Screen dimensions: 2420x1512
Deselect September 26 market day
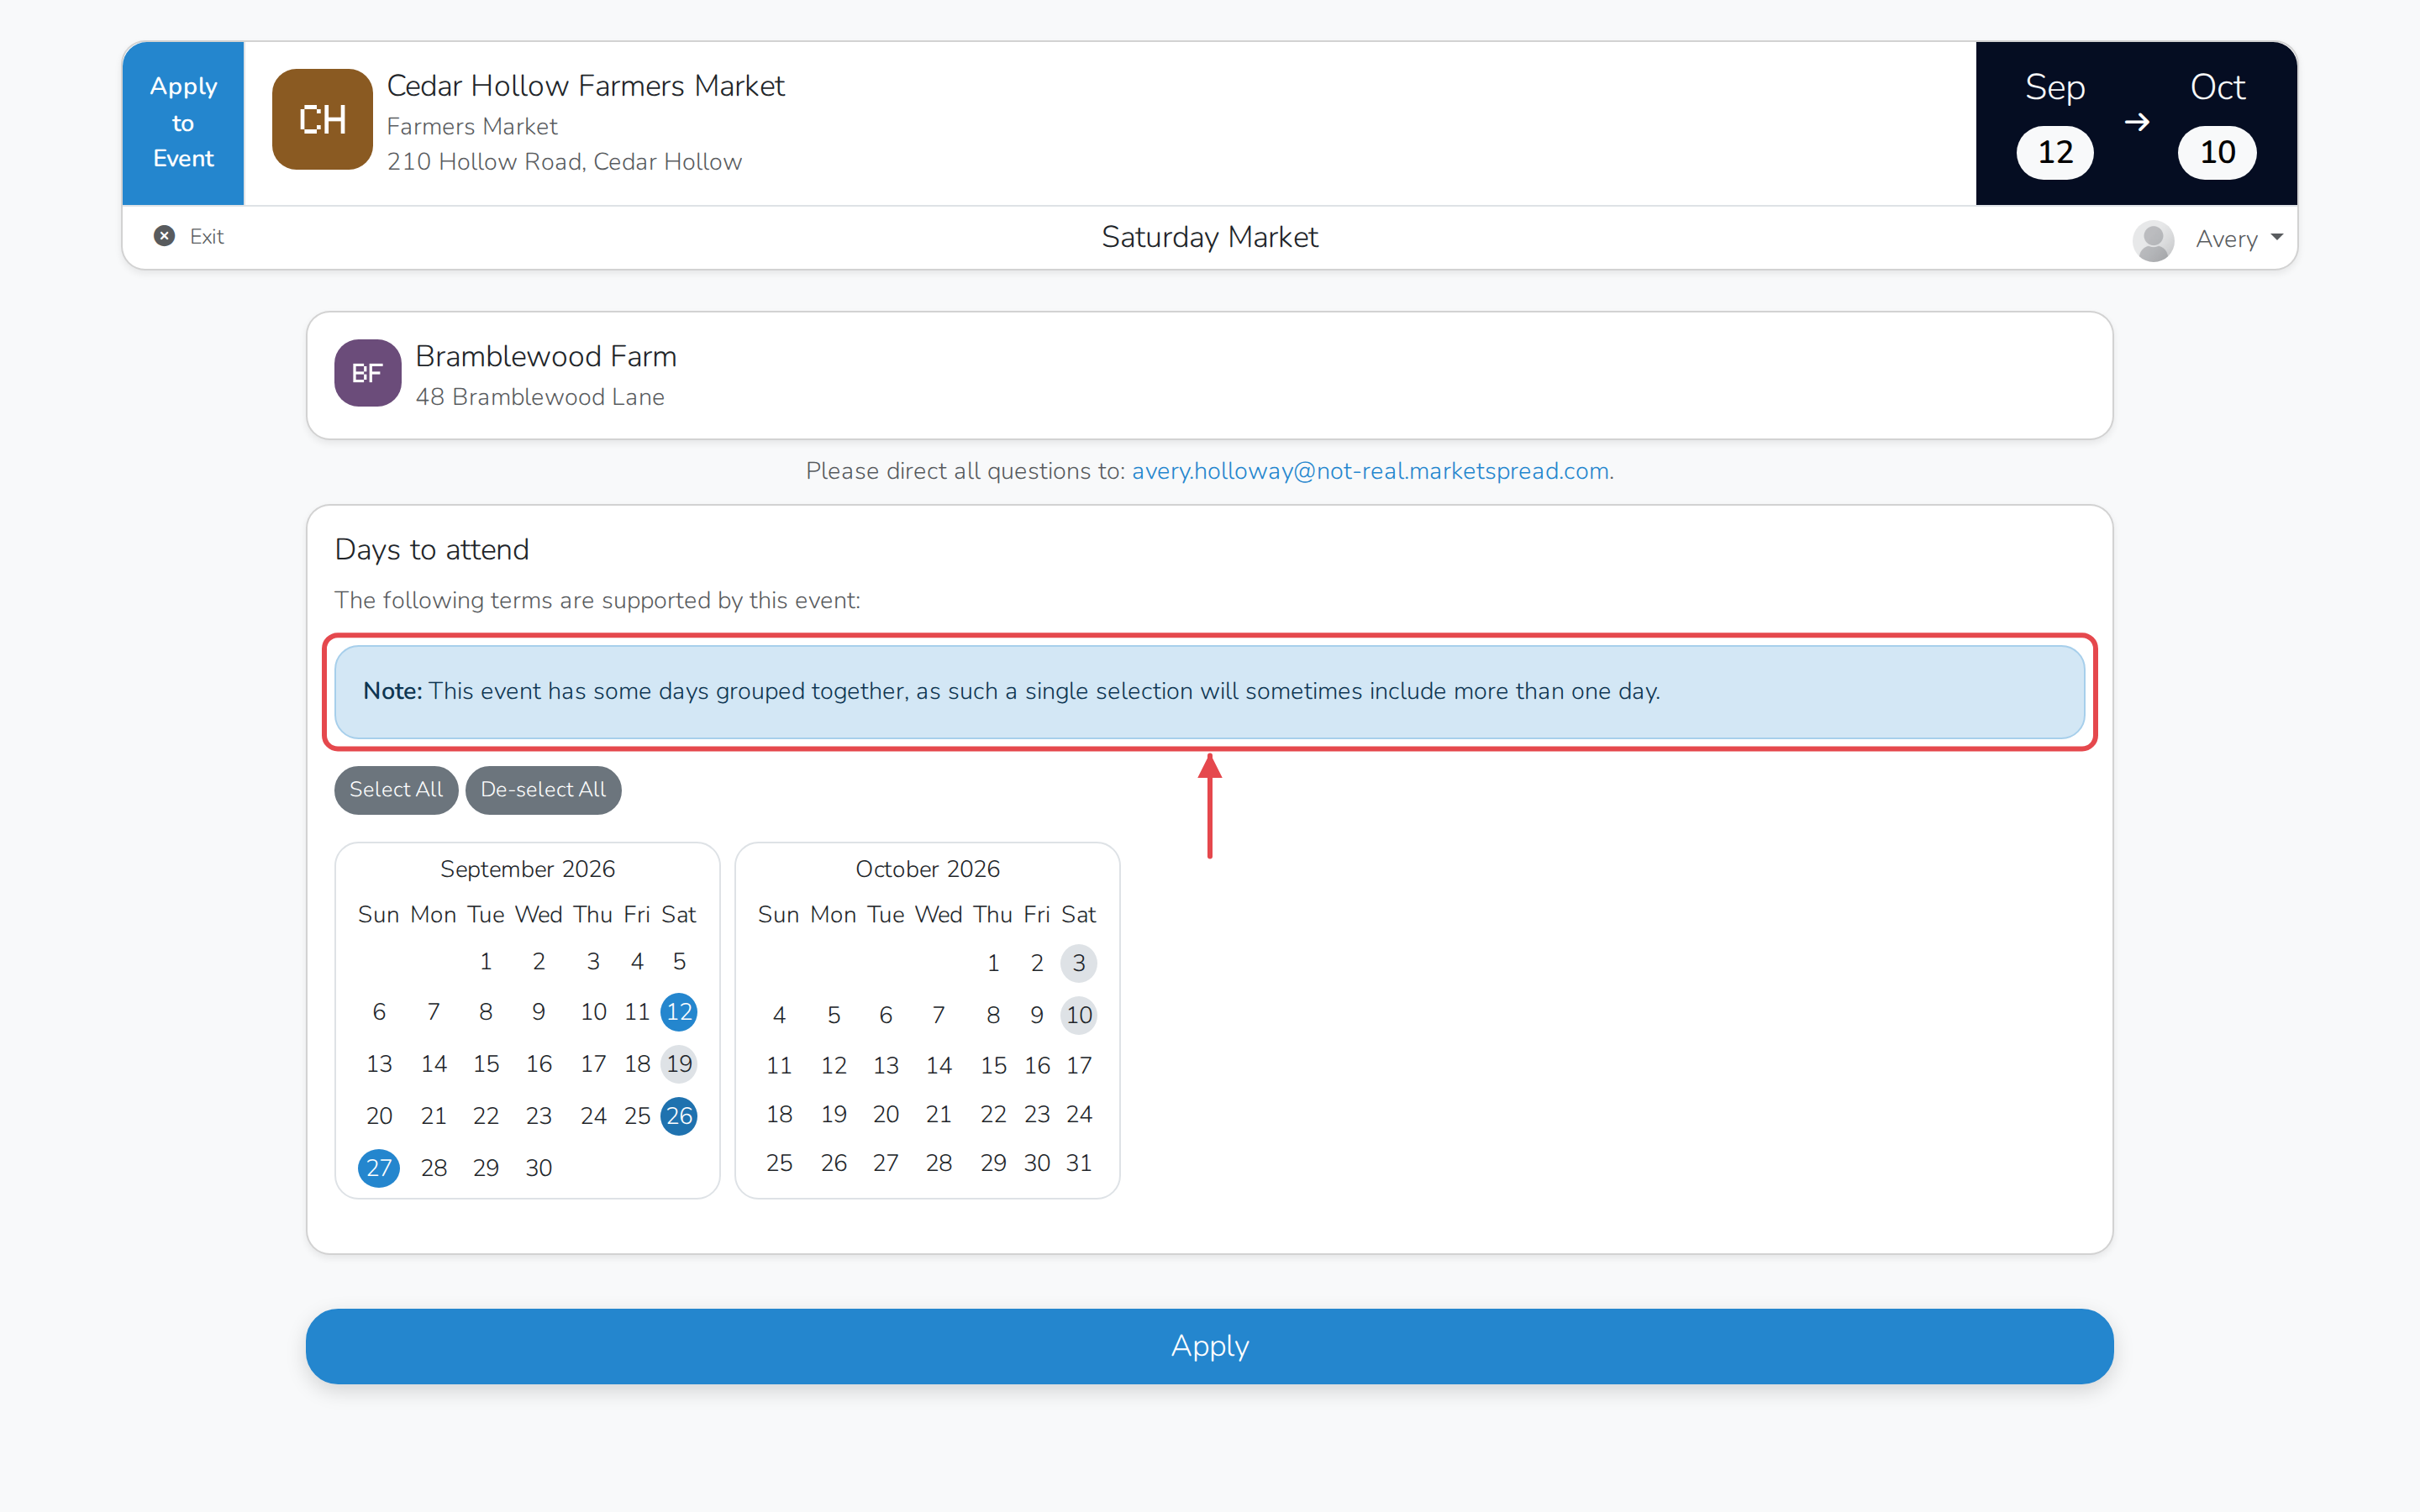pos(679,1116)
